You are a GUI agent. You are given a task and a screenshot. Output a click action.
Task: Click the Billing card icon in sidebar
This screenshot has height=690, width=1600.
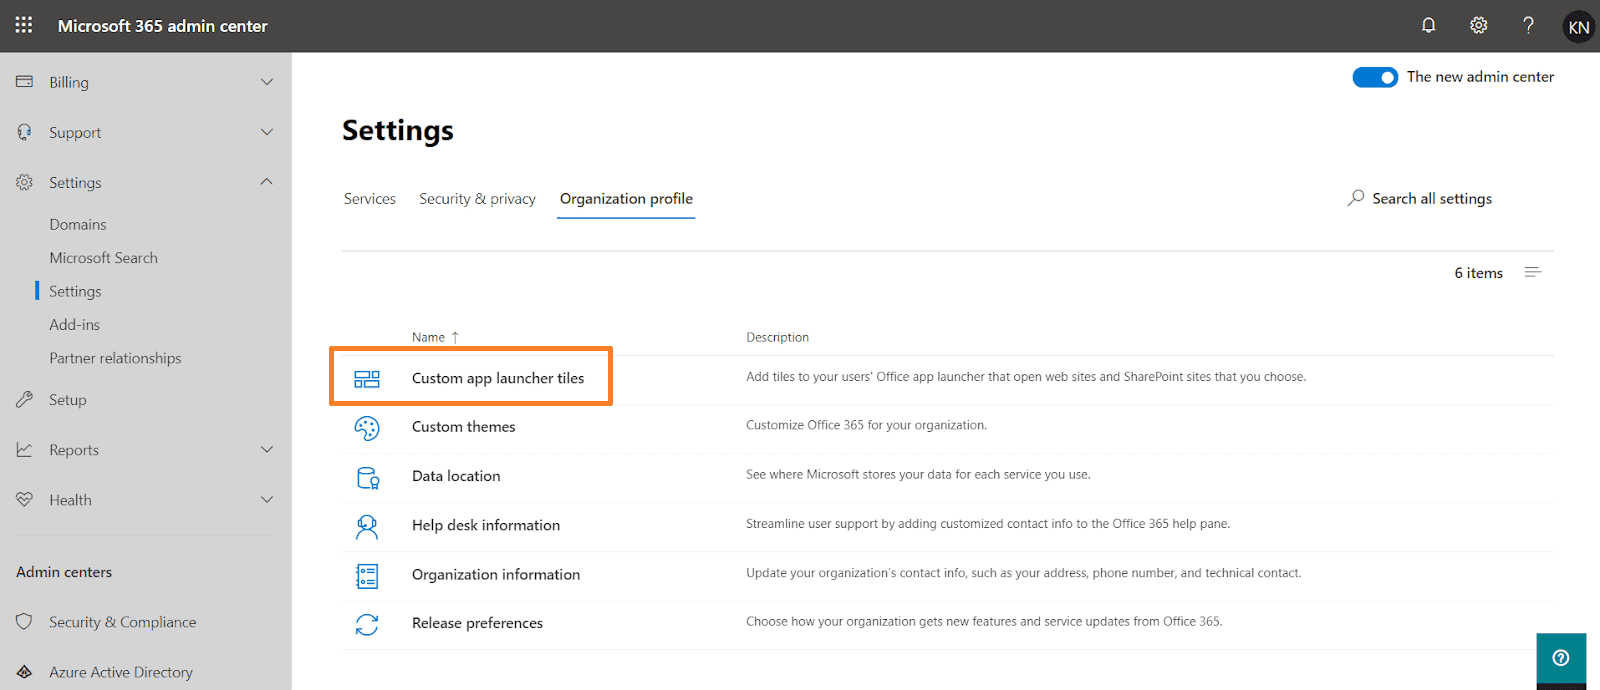[25, 82]
